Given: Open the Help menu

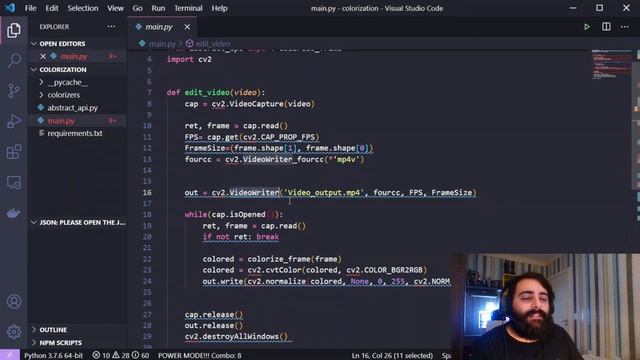Looking at the screenshot, I should [219, 8].
